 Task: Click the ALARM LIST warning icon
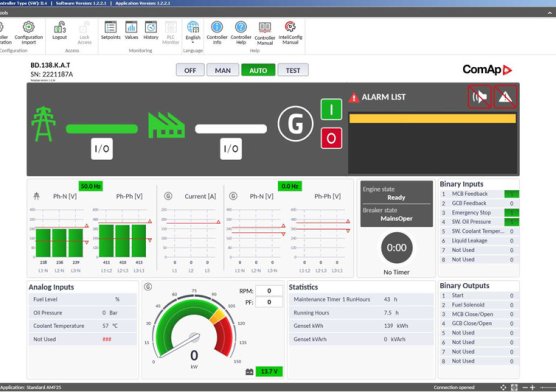point(354,97)
